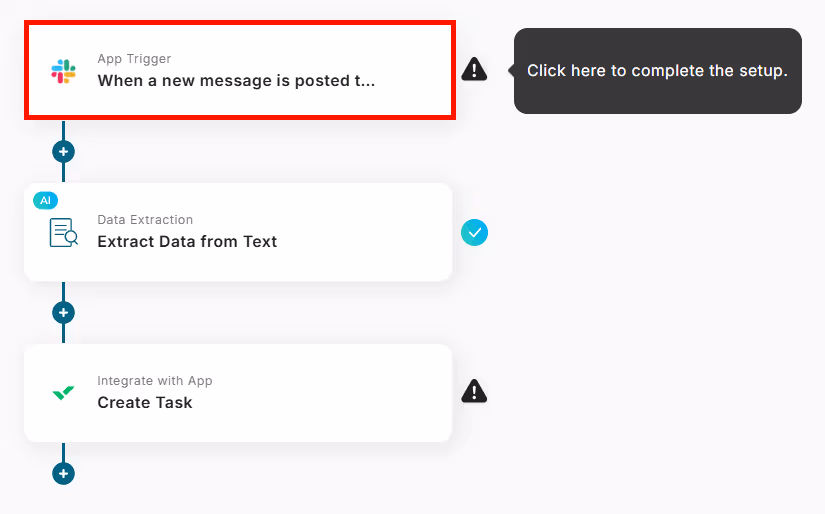Click the 'Data Extraction' label text
The width and height of the screenshot is (825, 514).
click(x=145, y=219)
